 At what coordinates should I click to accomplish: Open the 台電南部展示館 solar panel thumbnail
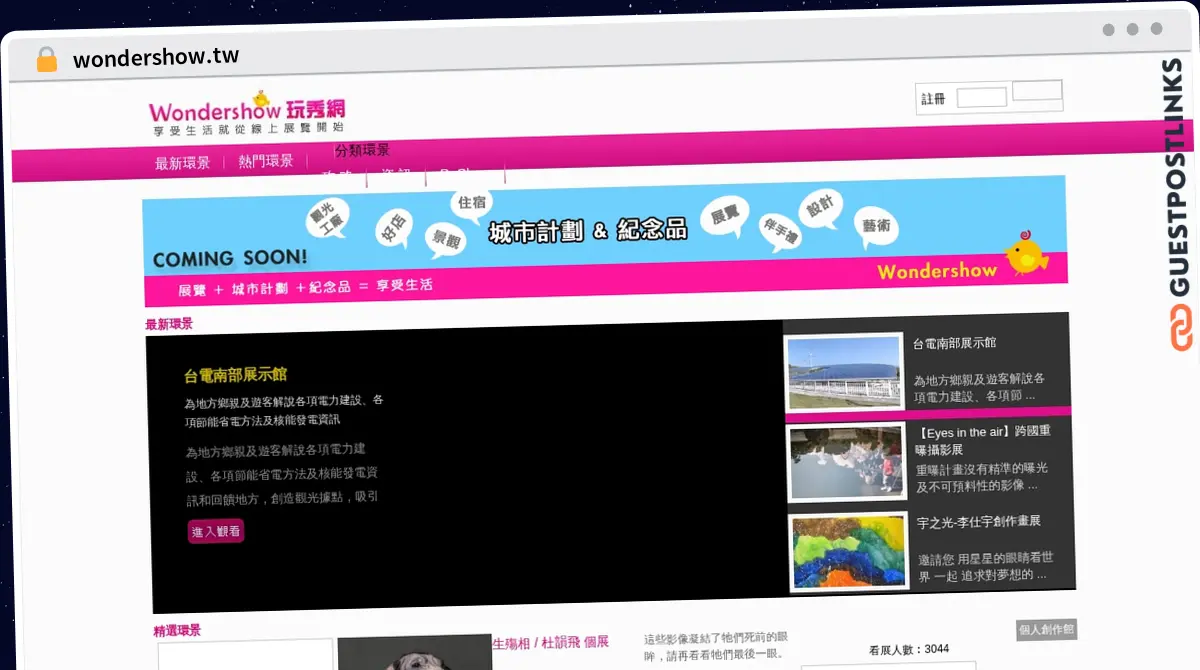click(x=843, y=371)
